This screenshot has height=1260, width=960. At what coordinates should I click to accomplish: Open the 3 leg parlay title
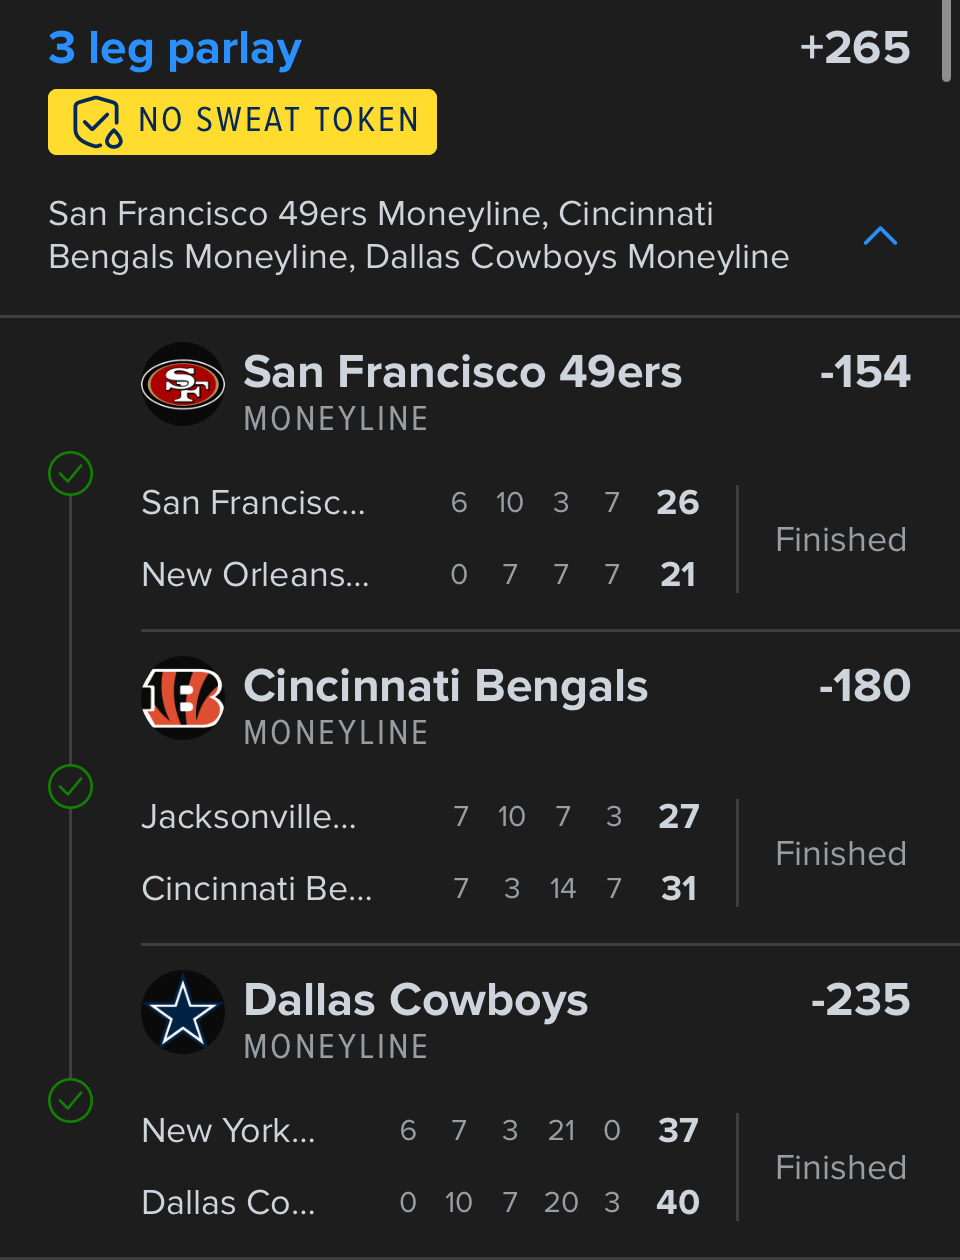(175, 48)
